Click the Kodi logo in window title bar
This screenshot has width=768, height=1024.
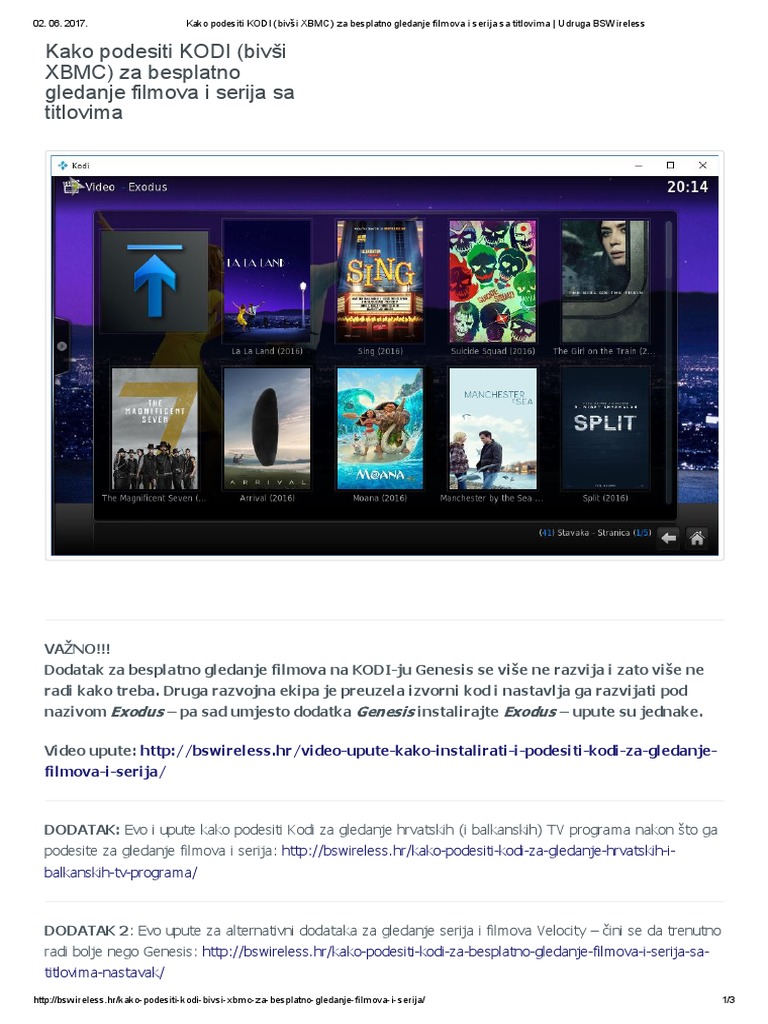pos(63,165)
